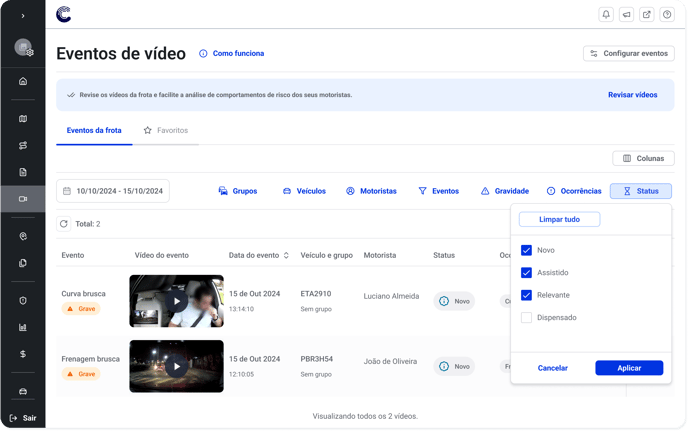Click the home icon in sidebar
Image resolution: width=688 pixels, height=431 pixels.
pos(23,81)
